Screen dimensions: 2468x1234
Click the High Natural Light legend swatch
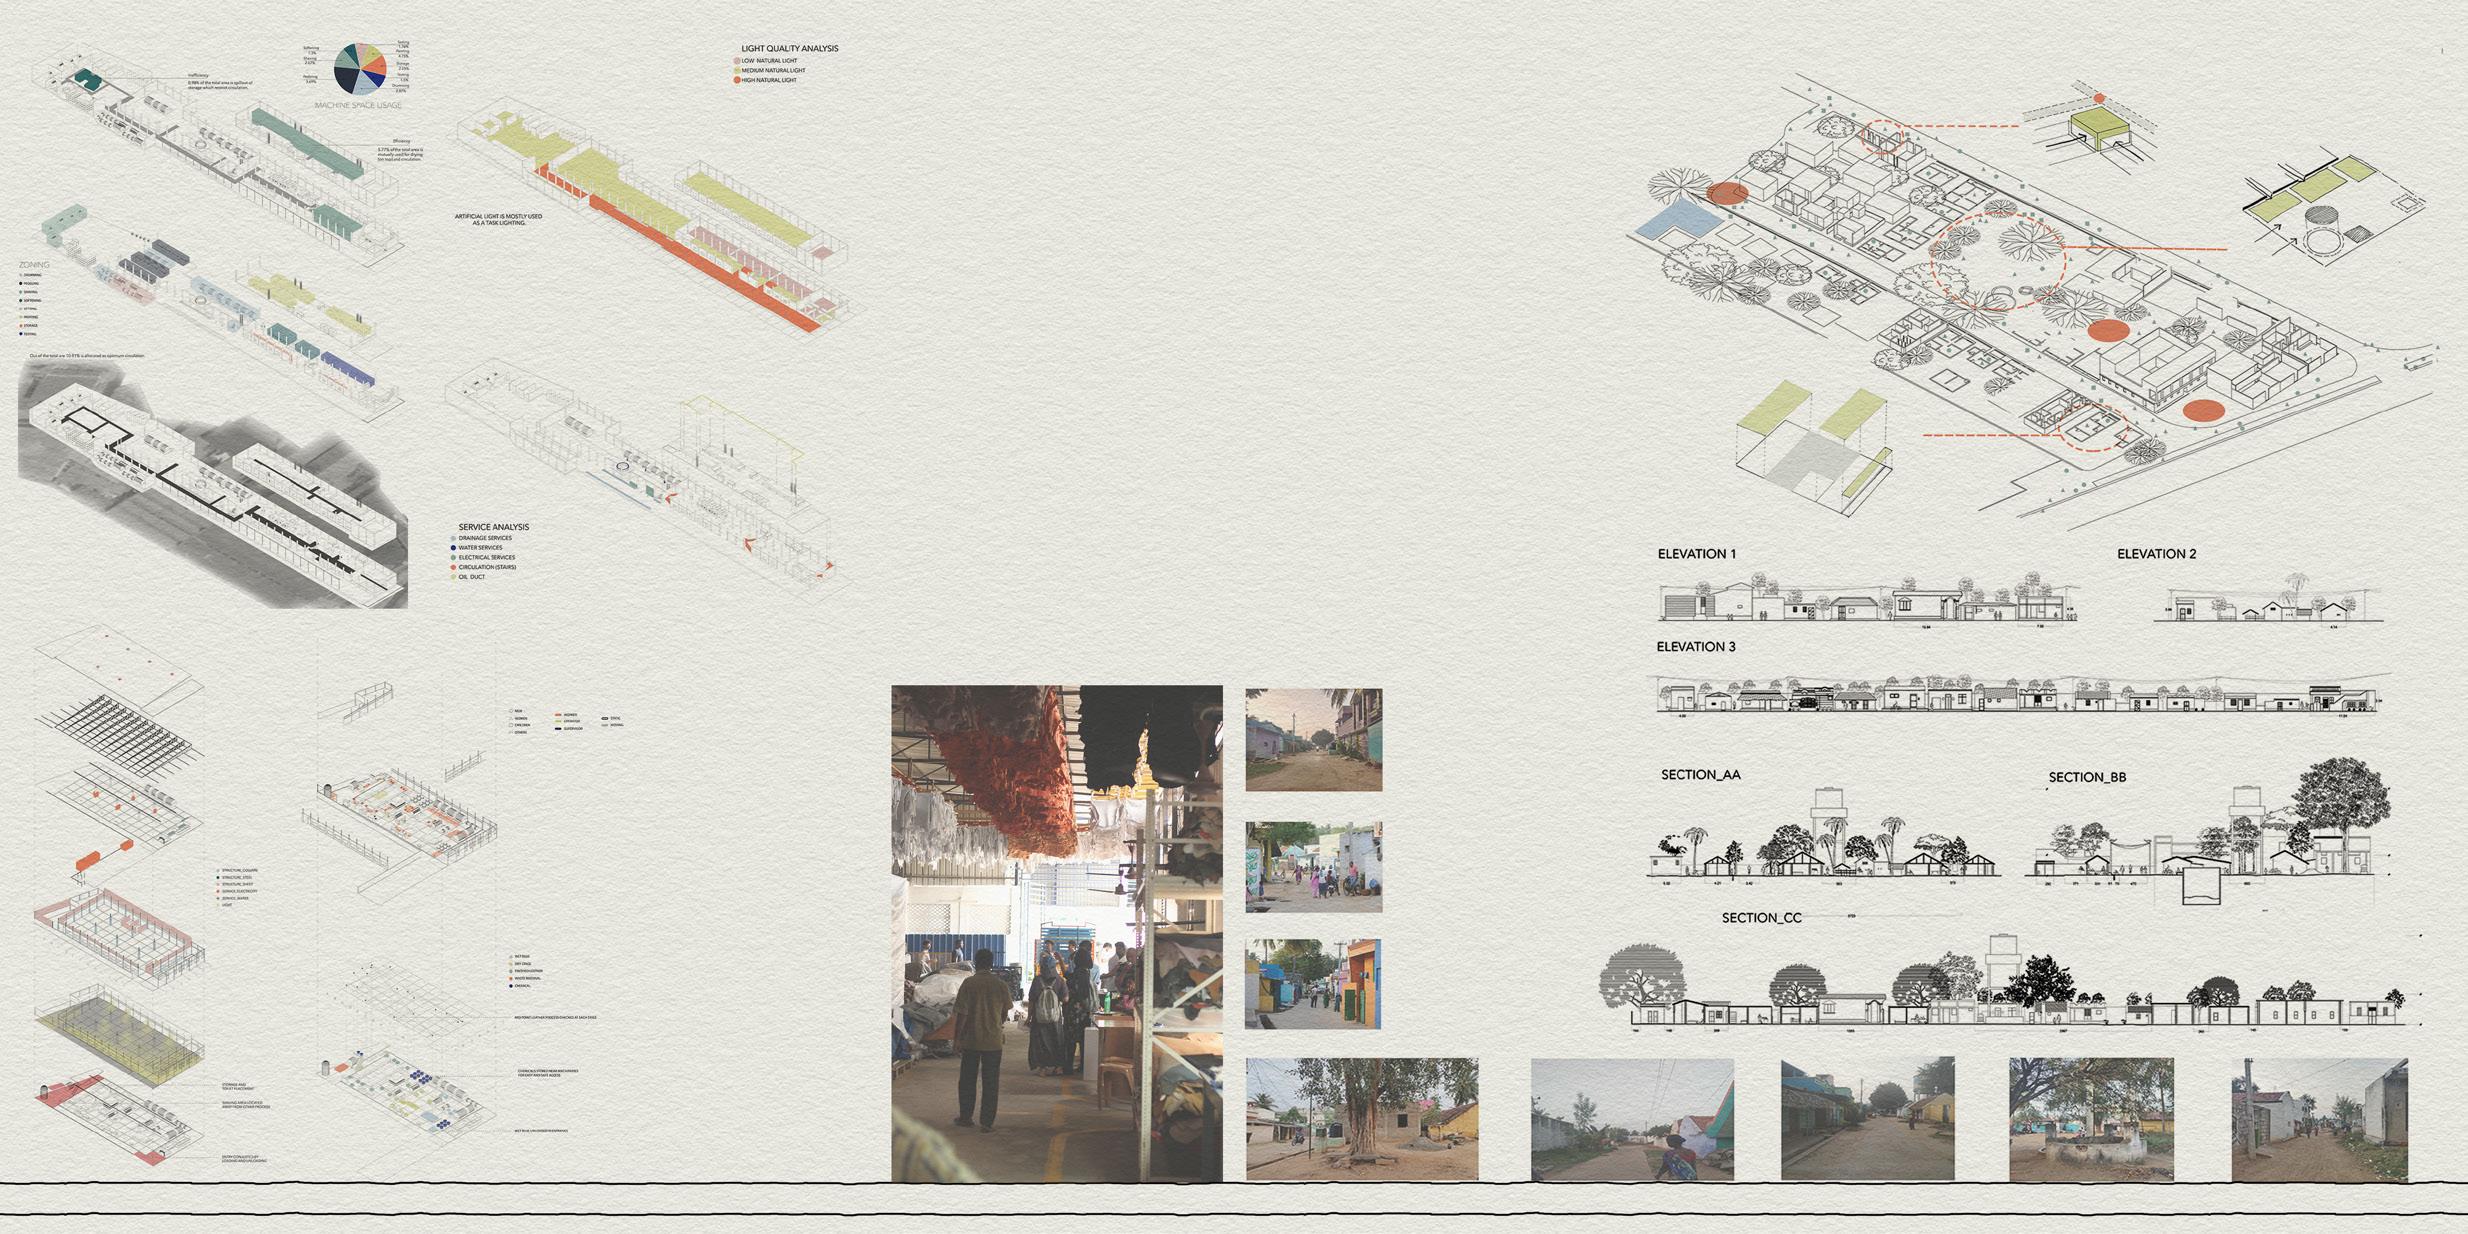click(x=738, y=80)
